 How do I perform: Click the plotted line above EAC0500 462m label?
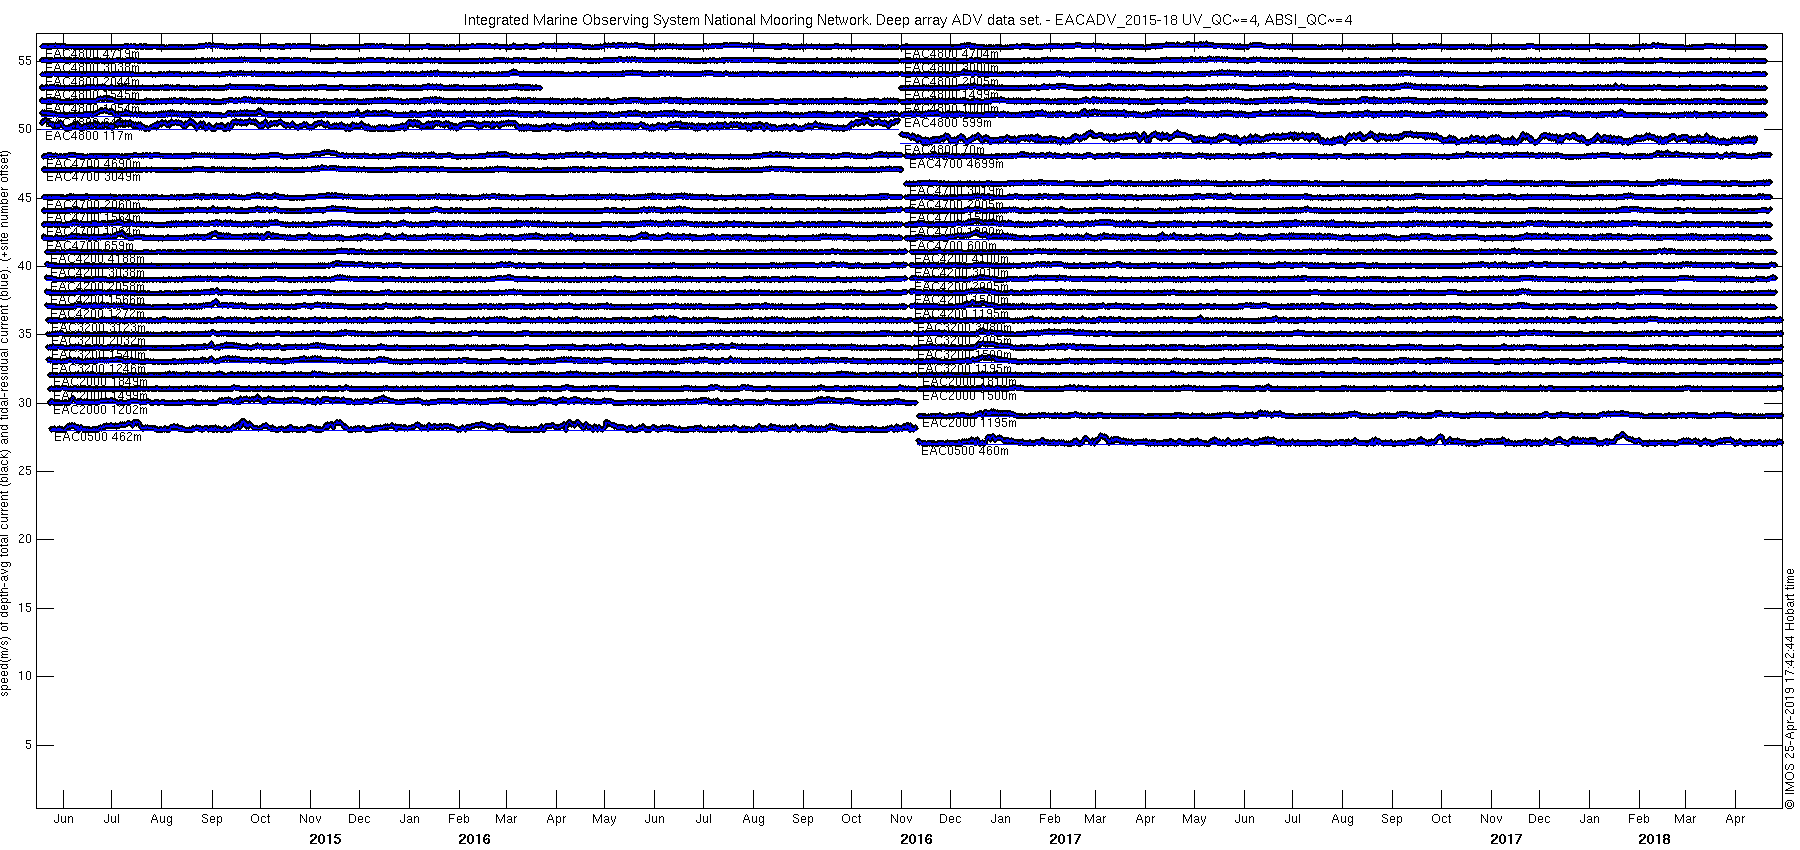tap(483, 427)
